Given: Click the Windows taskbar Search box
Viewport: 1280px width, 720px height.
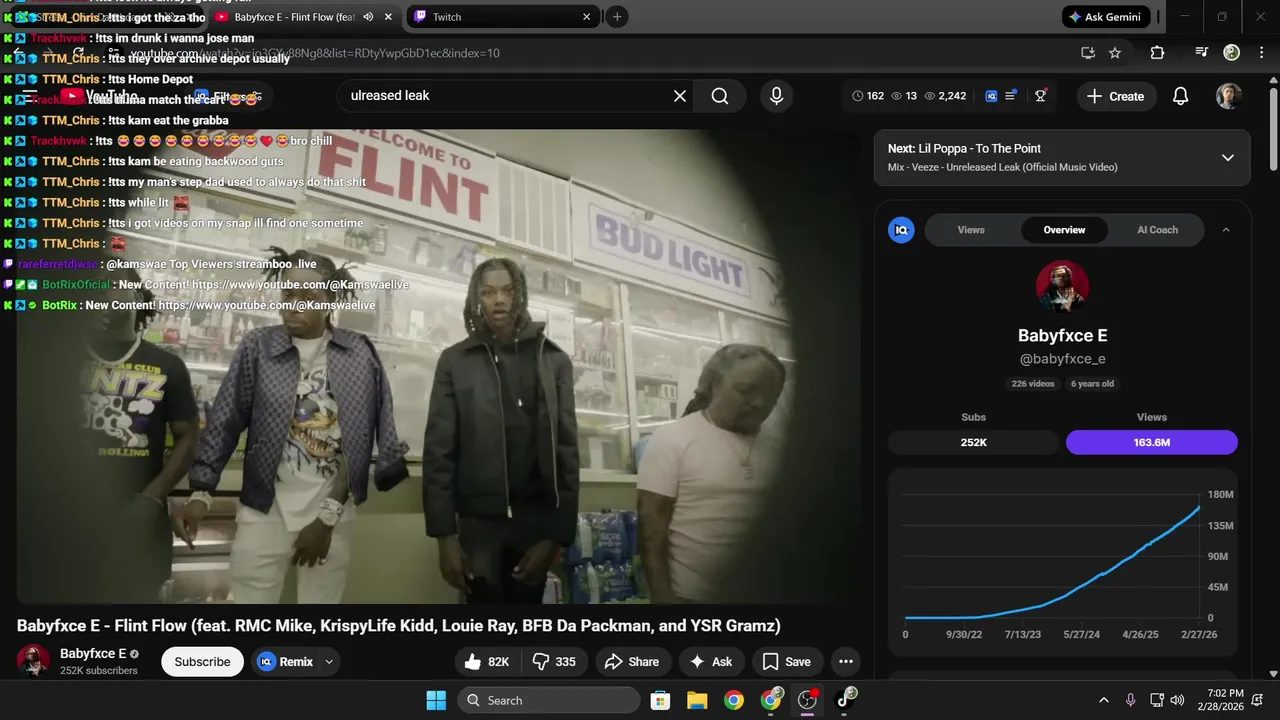Looking at the screenshot, I should pyautogui.click(x=549, y=700).
